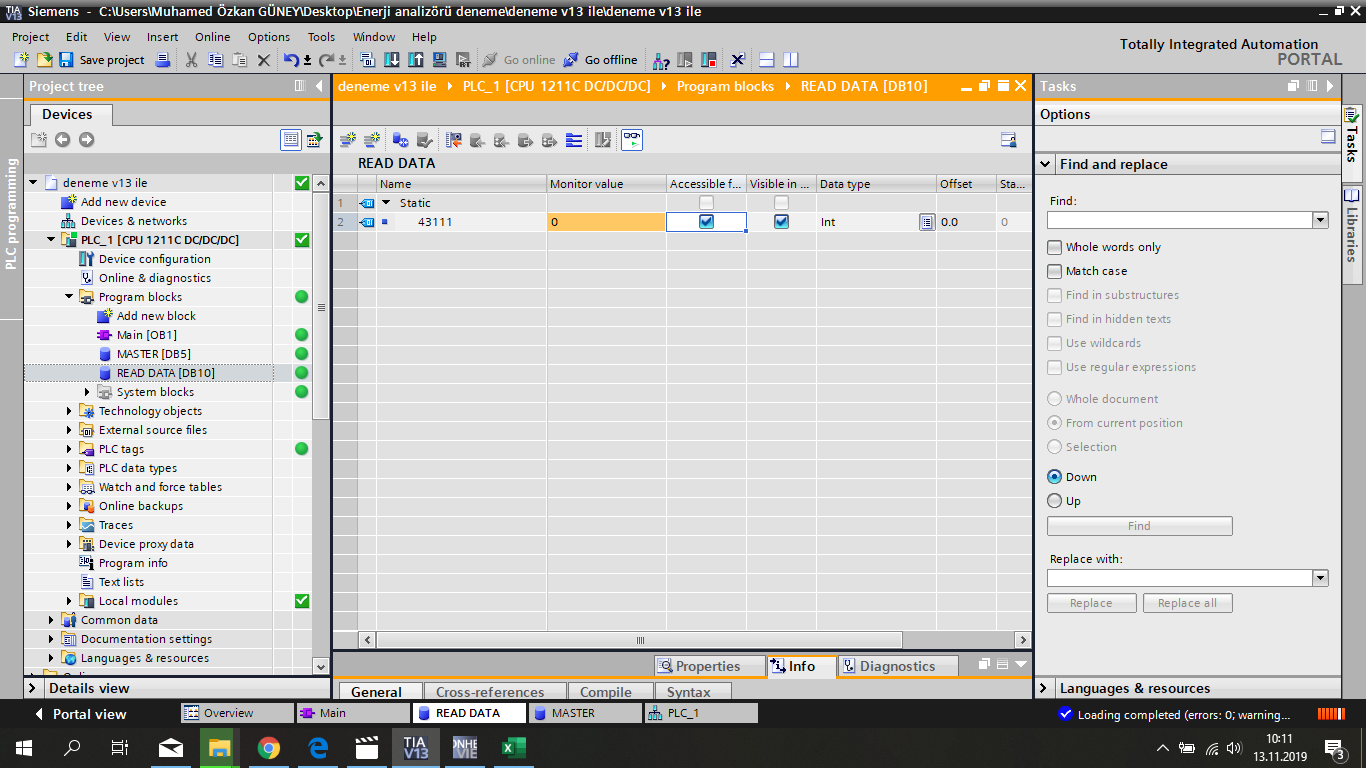Click the Start simulation icon
The height and width of the screenshot is (768, 1366).
pyautogui.click(x=439, y=60)
